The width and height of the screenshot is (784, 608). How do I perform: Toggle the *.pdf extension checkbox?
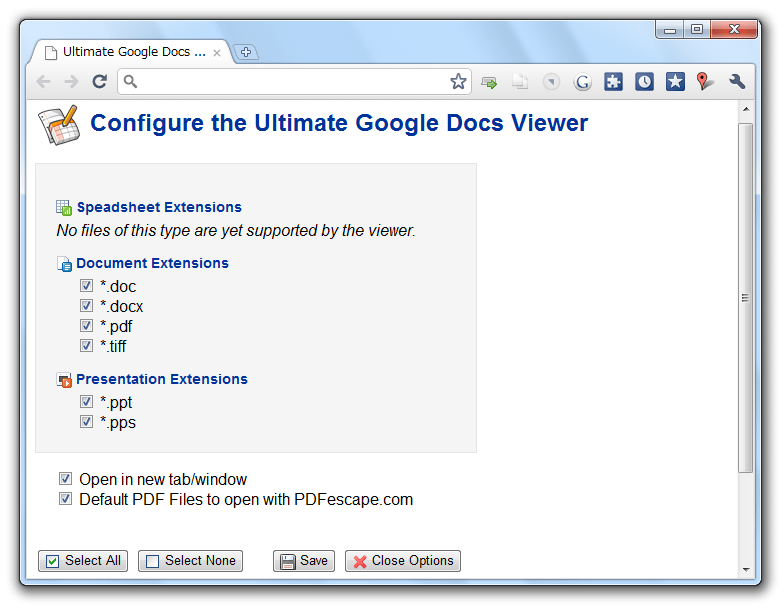(x=86, y=326)
